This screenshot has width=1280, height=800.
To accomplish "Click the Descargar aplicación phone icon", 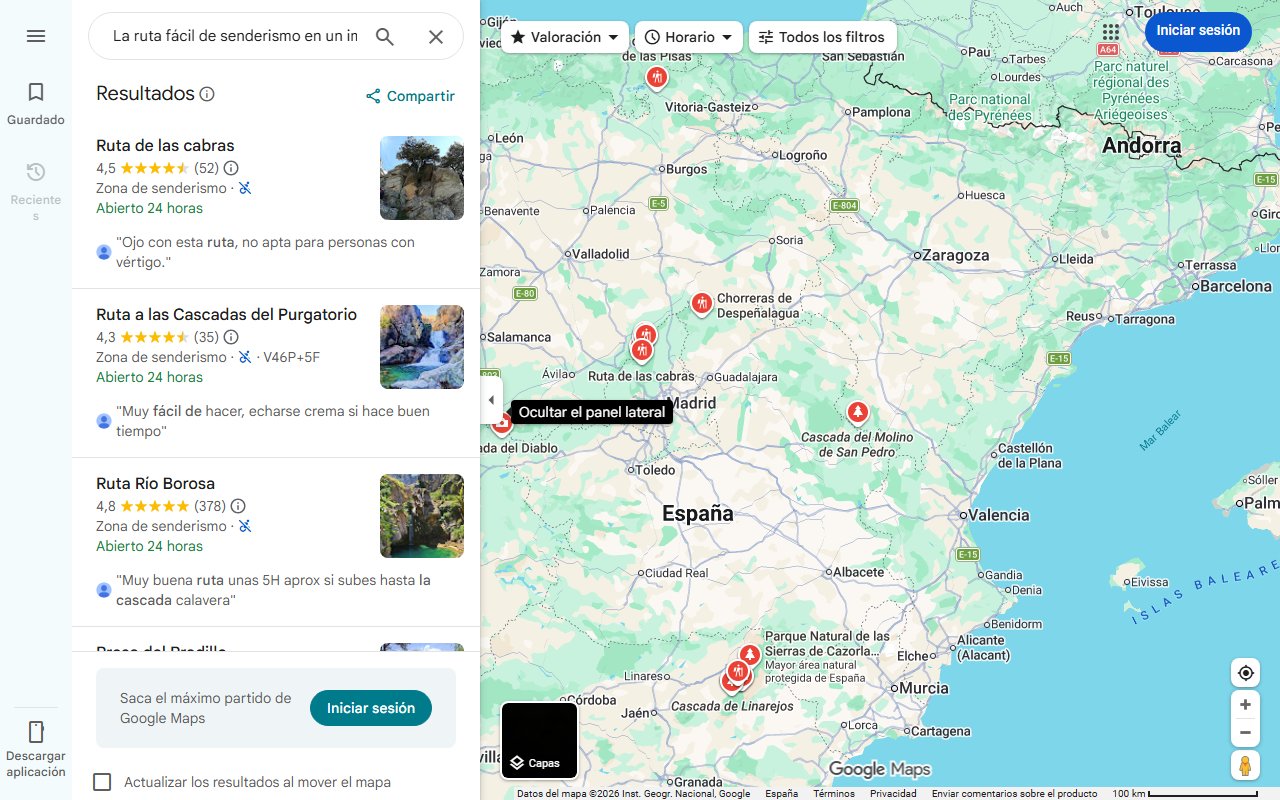I will tap(36, 732).
